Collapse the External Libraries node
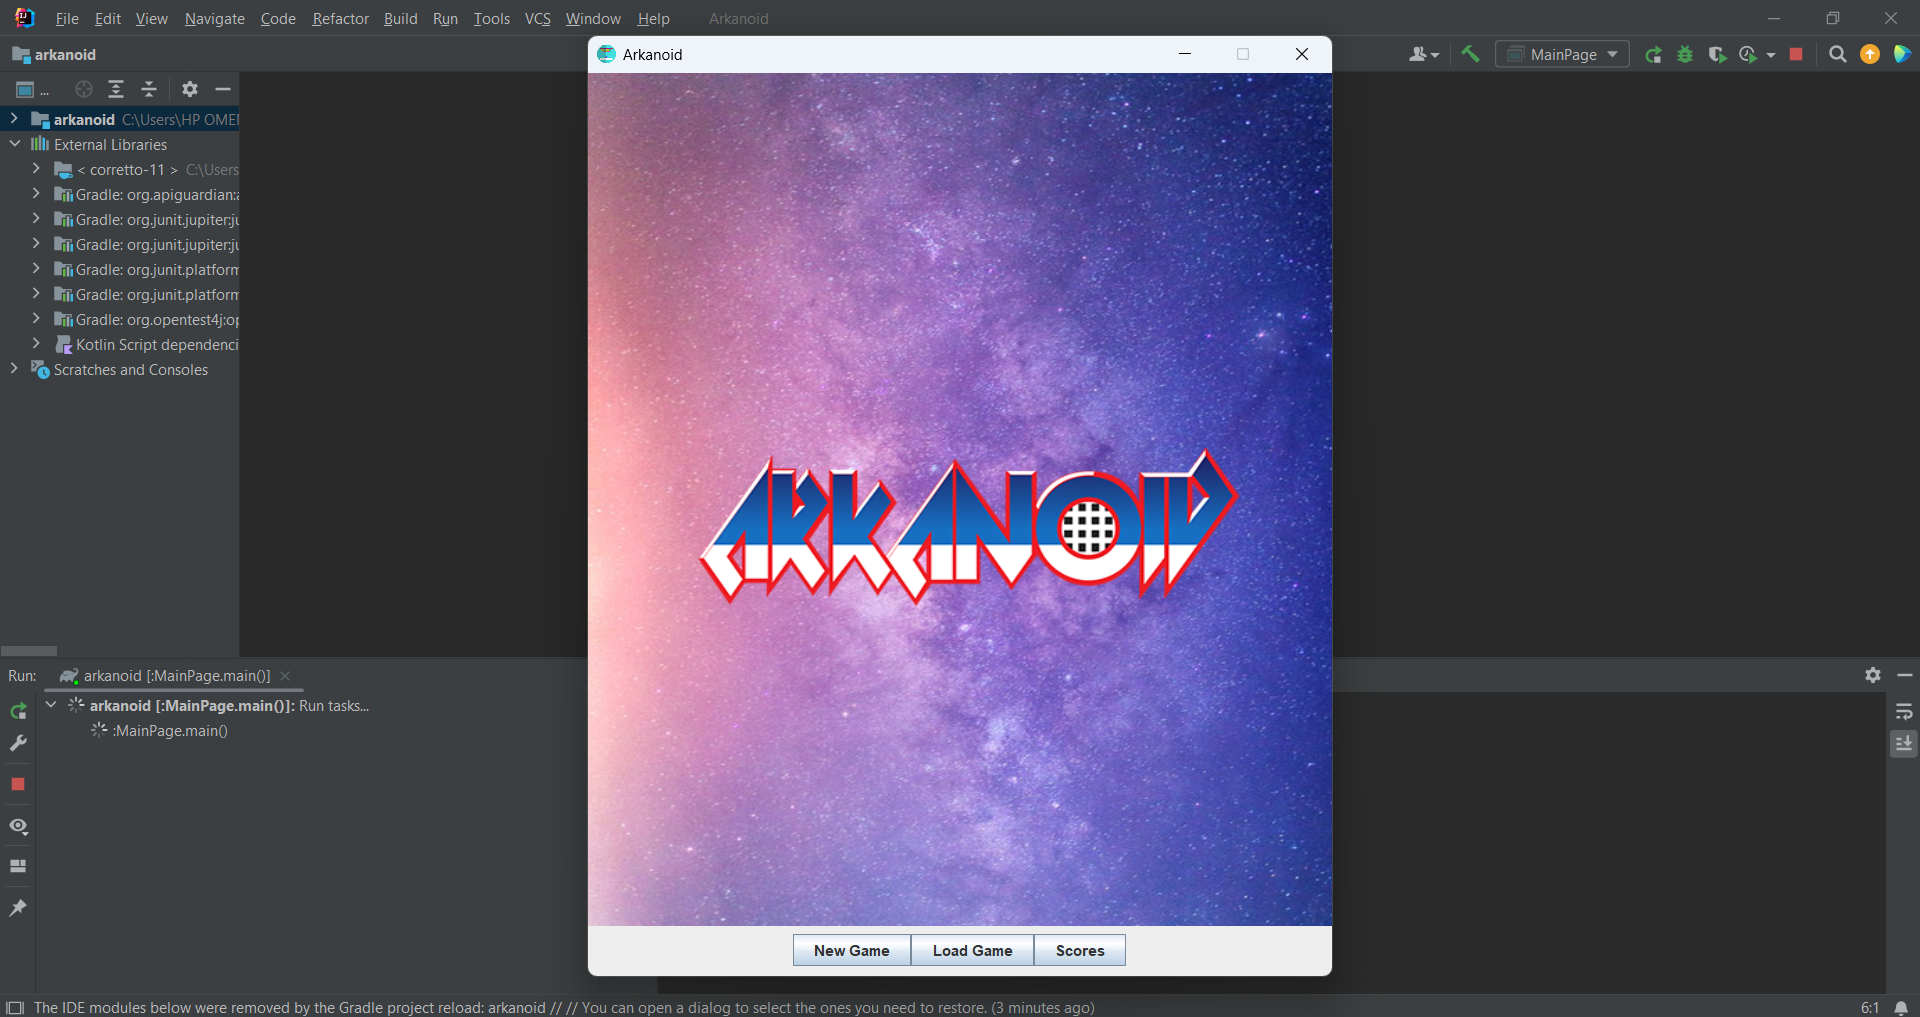This screenshot has width=1920, height=1017. tap(14, 144)
